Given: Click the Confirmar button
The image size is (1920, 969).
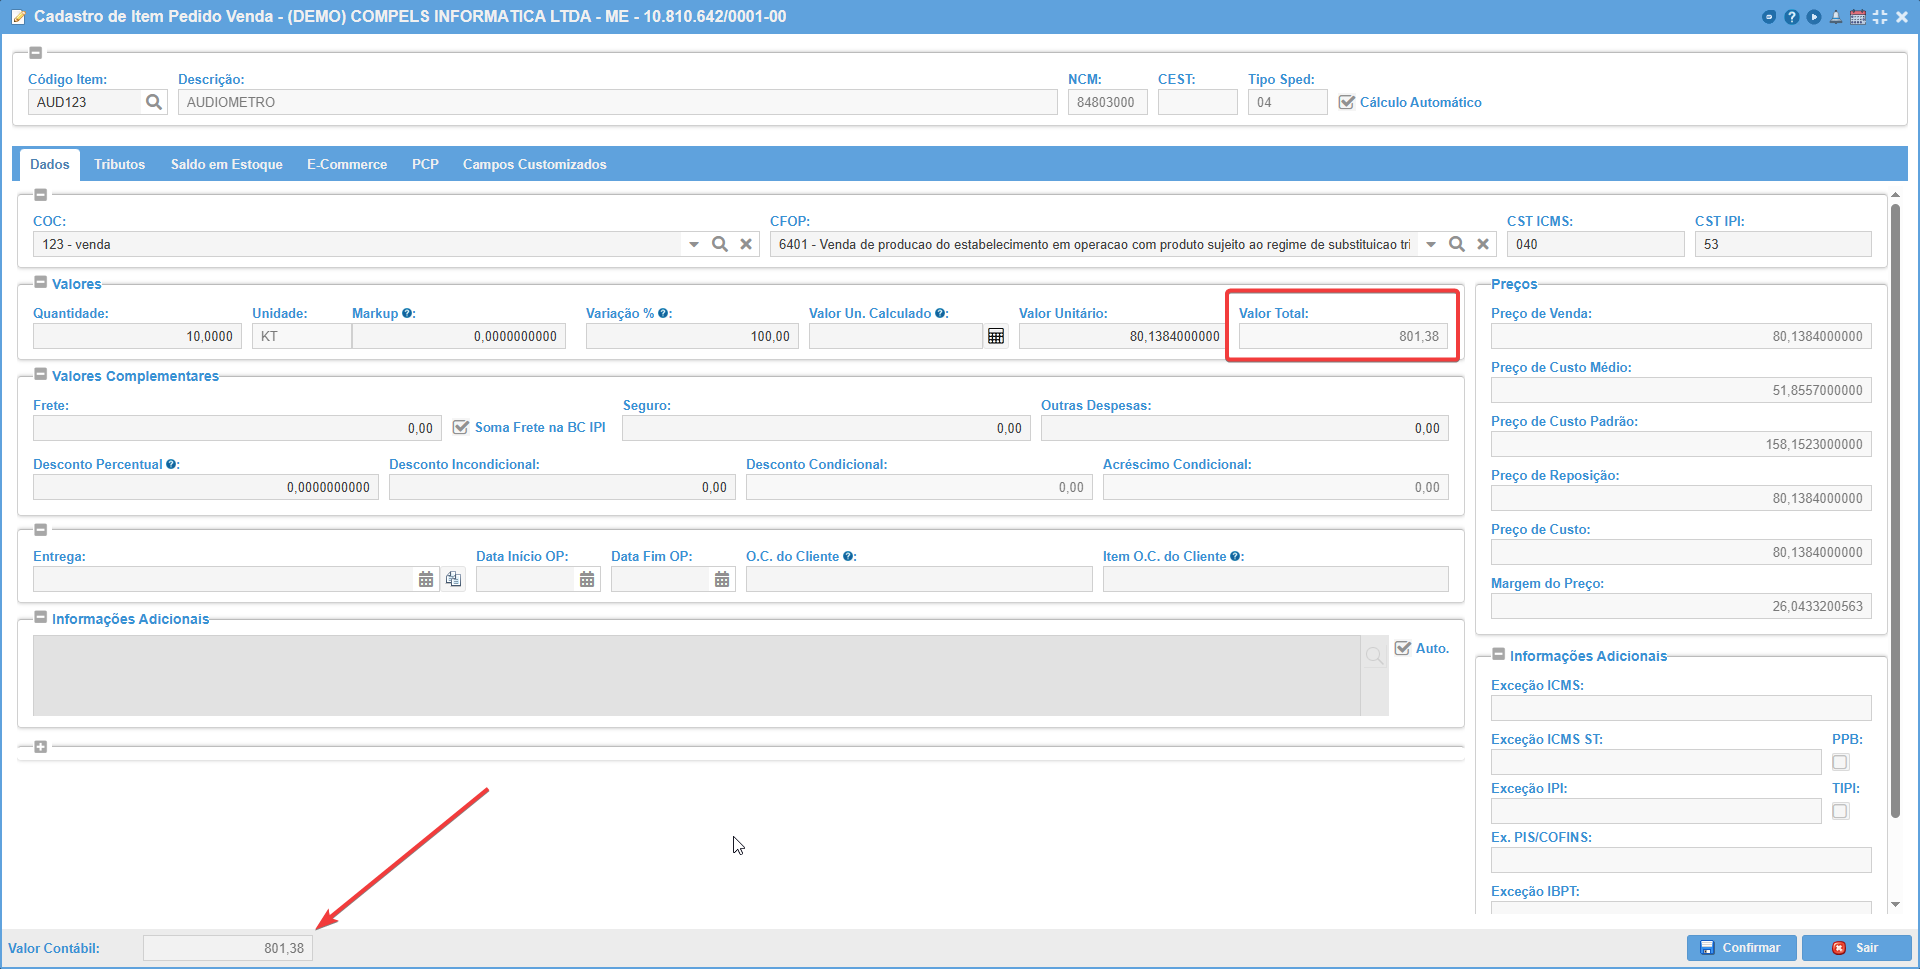Looking at the screenshot, I should 1741,948.
